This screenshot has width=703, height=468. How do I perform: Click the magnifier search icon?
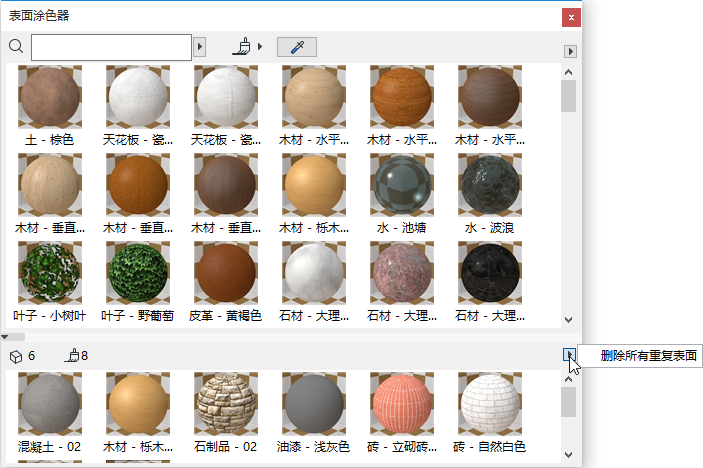pos(15,47)
